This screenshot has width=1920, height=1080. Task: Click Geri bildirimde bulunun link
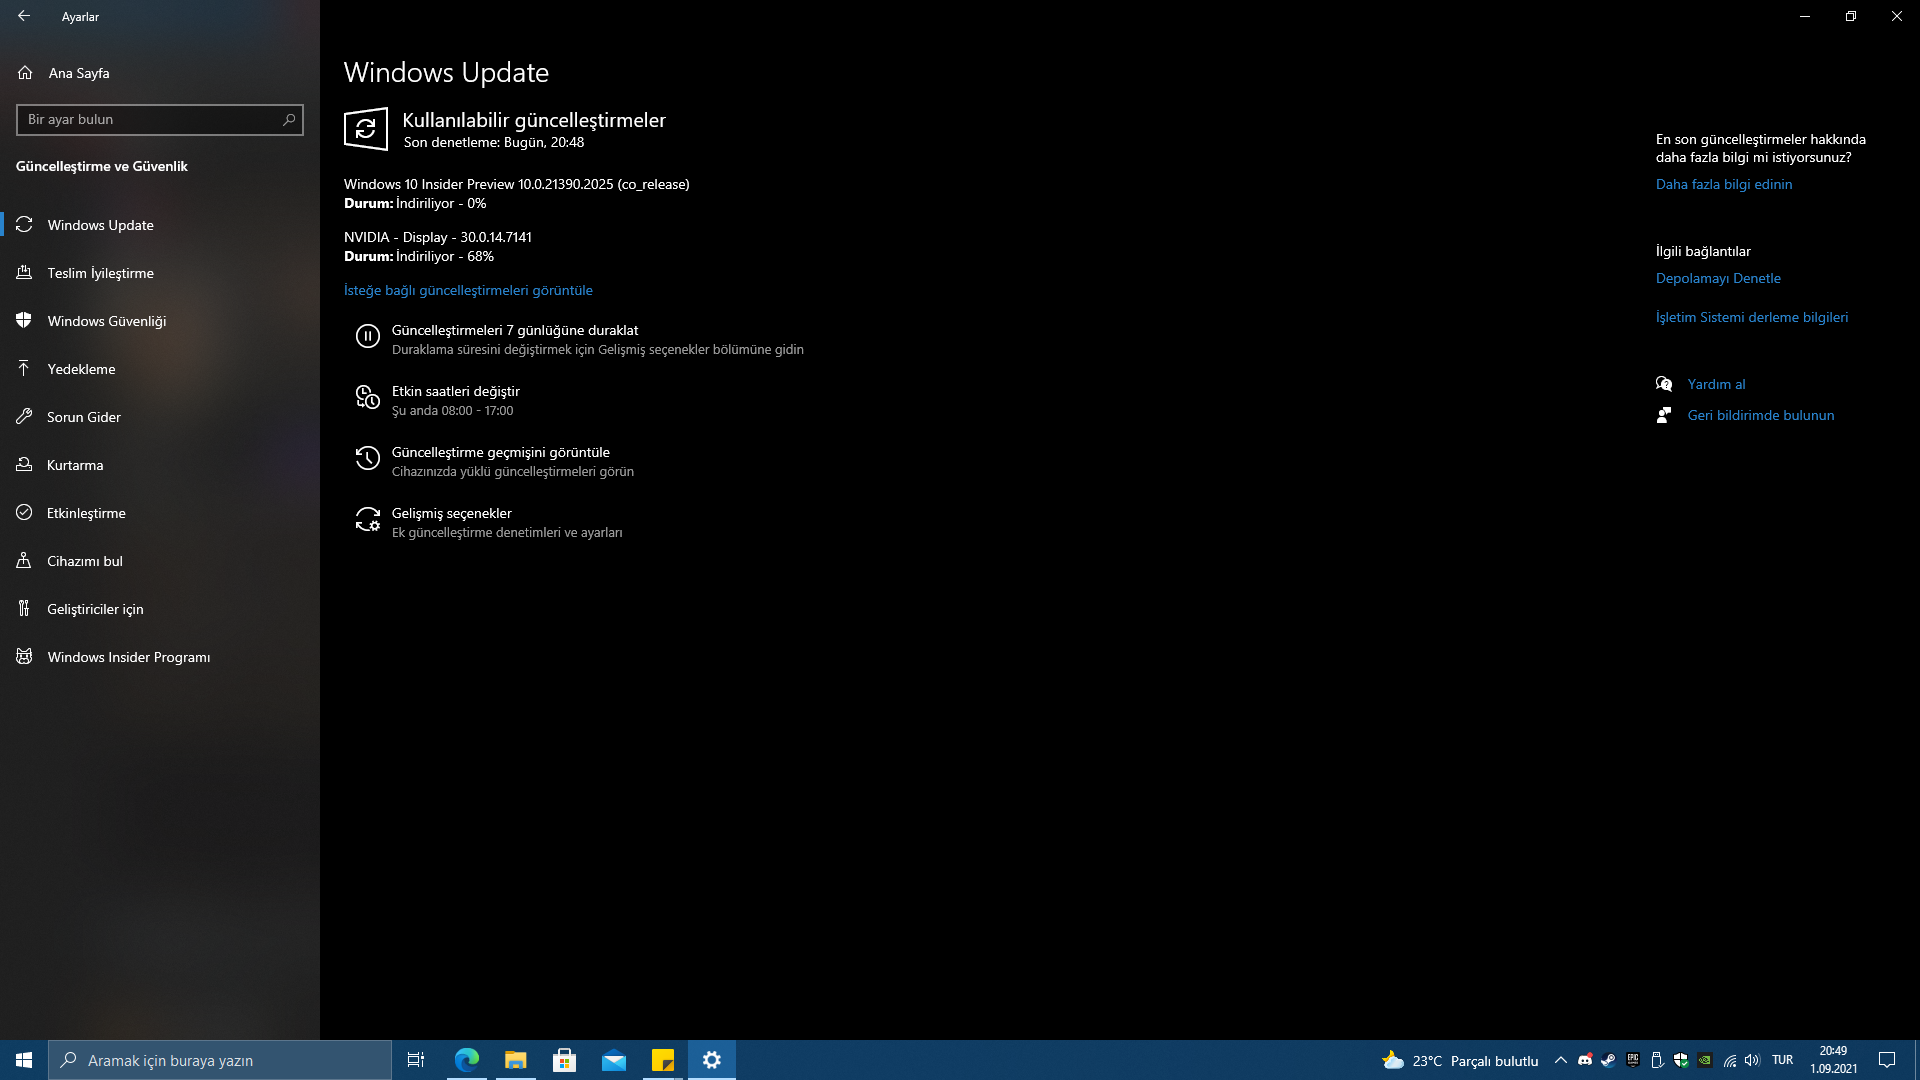[x=1760, y=415]
